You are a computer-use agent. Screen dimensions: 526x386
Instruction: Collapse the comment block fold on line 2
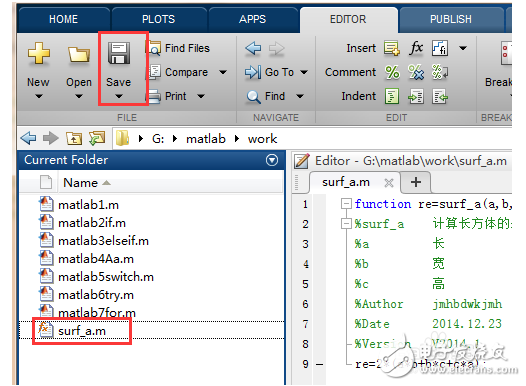click(346, 223)
